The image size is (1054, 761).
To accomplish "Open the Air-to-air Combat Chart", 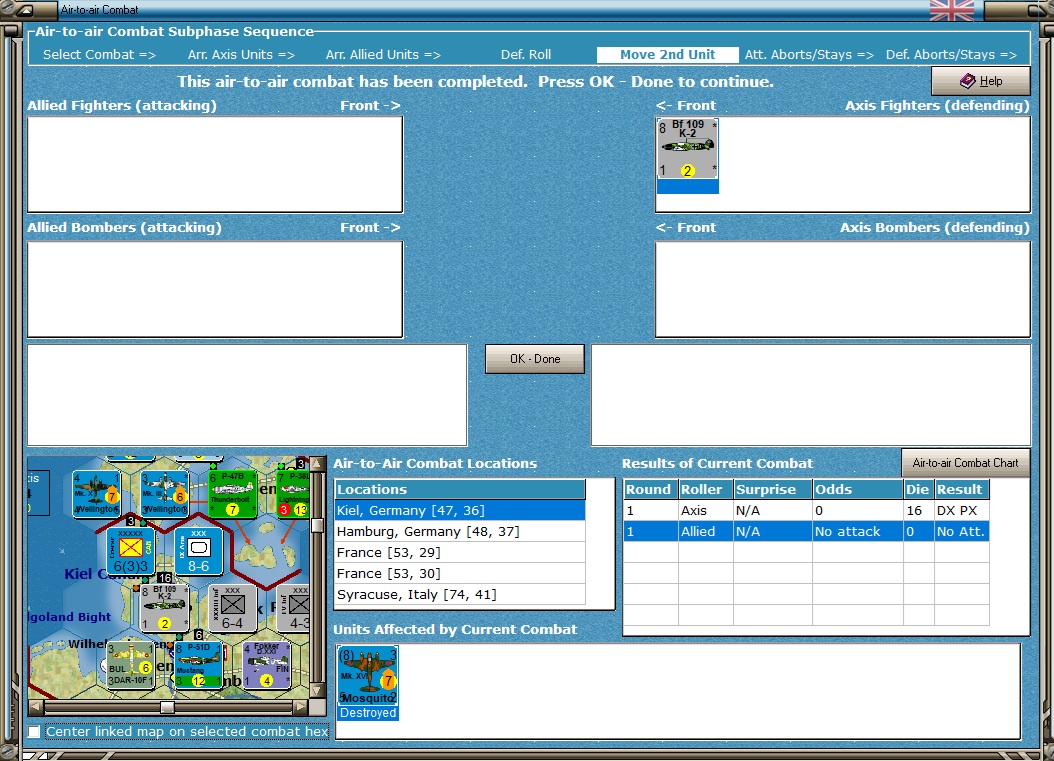I will point(965,463).
